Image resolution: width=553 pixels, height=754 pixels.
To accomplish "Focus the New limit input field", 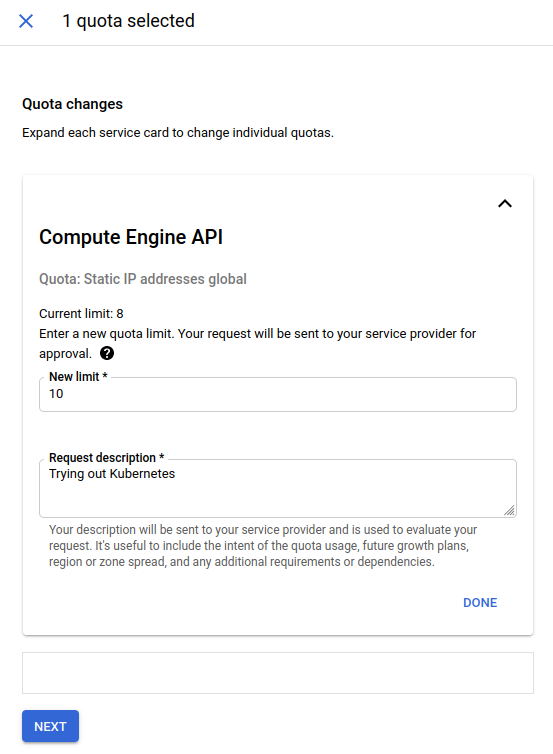I will pyautogui.click(x=277, y=394).
